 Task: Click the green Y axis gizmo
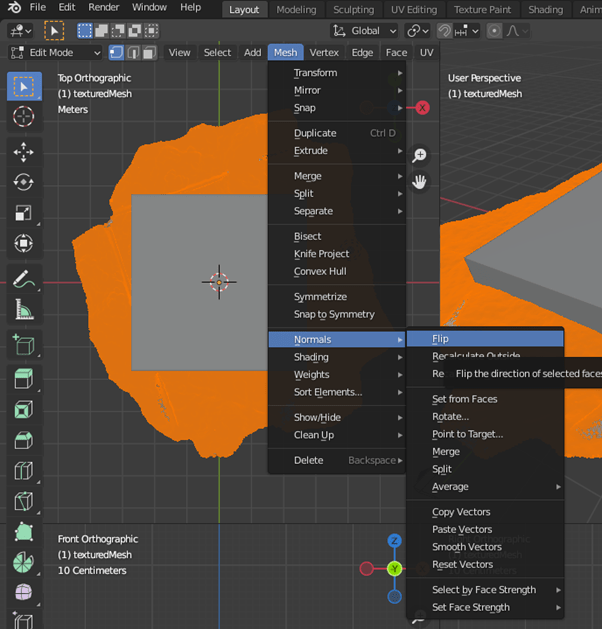click(395, 569)
